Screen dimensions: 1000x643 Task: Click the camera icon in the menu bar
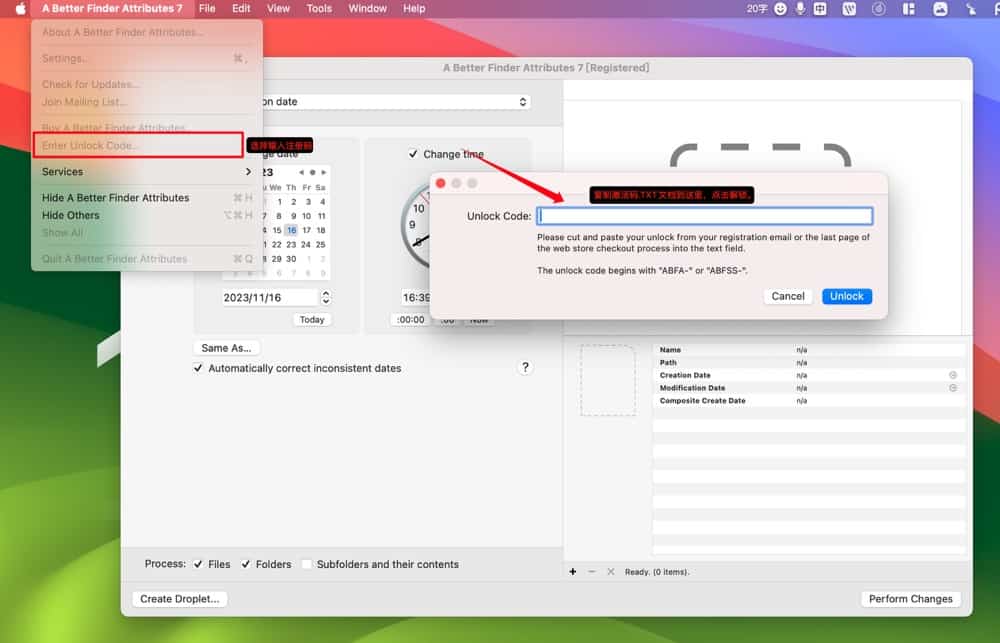click(x=941, y=8)
